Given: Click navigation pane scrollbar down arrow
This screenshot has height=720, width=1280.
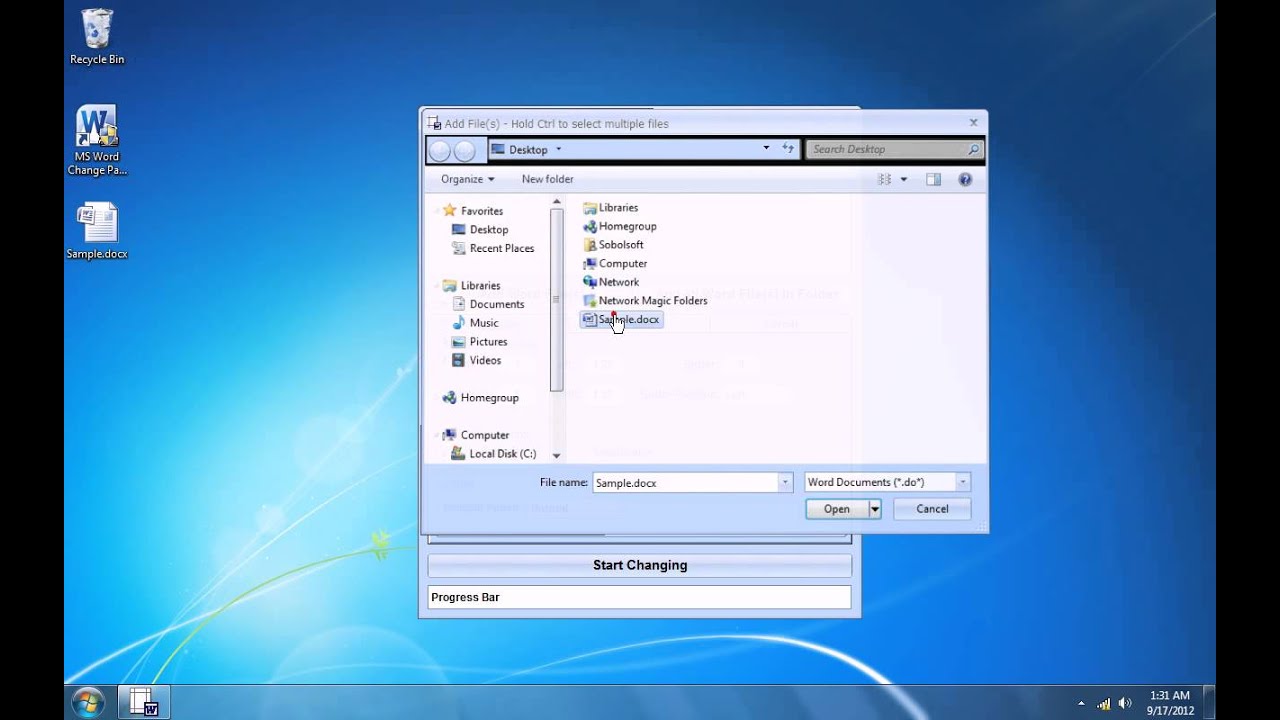Looking at the screenshot, I should 557,456.
